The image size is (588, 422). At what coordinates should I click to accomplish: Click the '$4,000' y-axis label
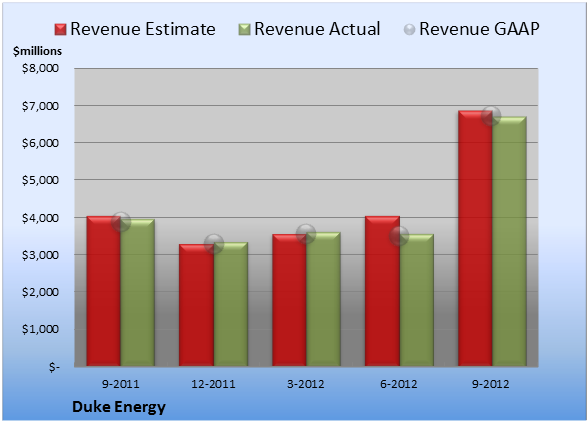(x=40, y=218)
